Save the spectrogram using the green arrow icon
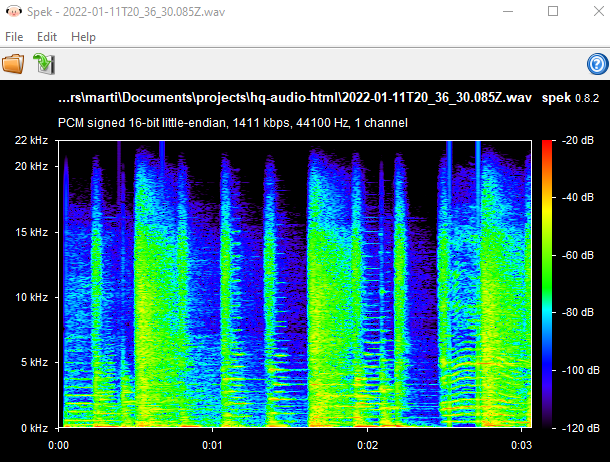The height and width of the screenshot is (462, 610). coord(44,63)
